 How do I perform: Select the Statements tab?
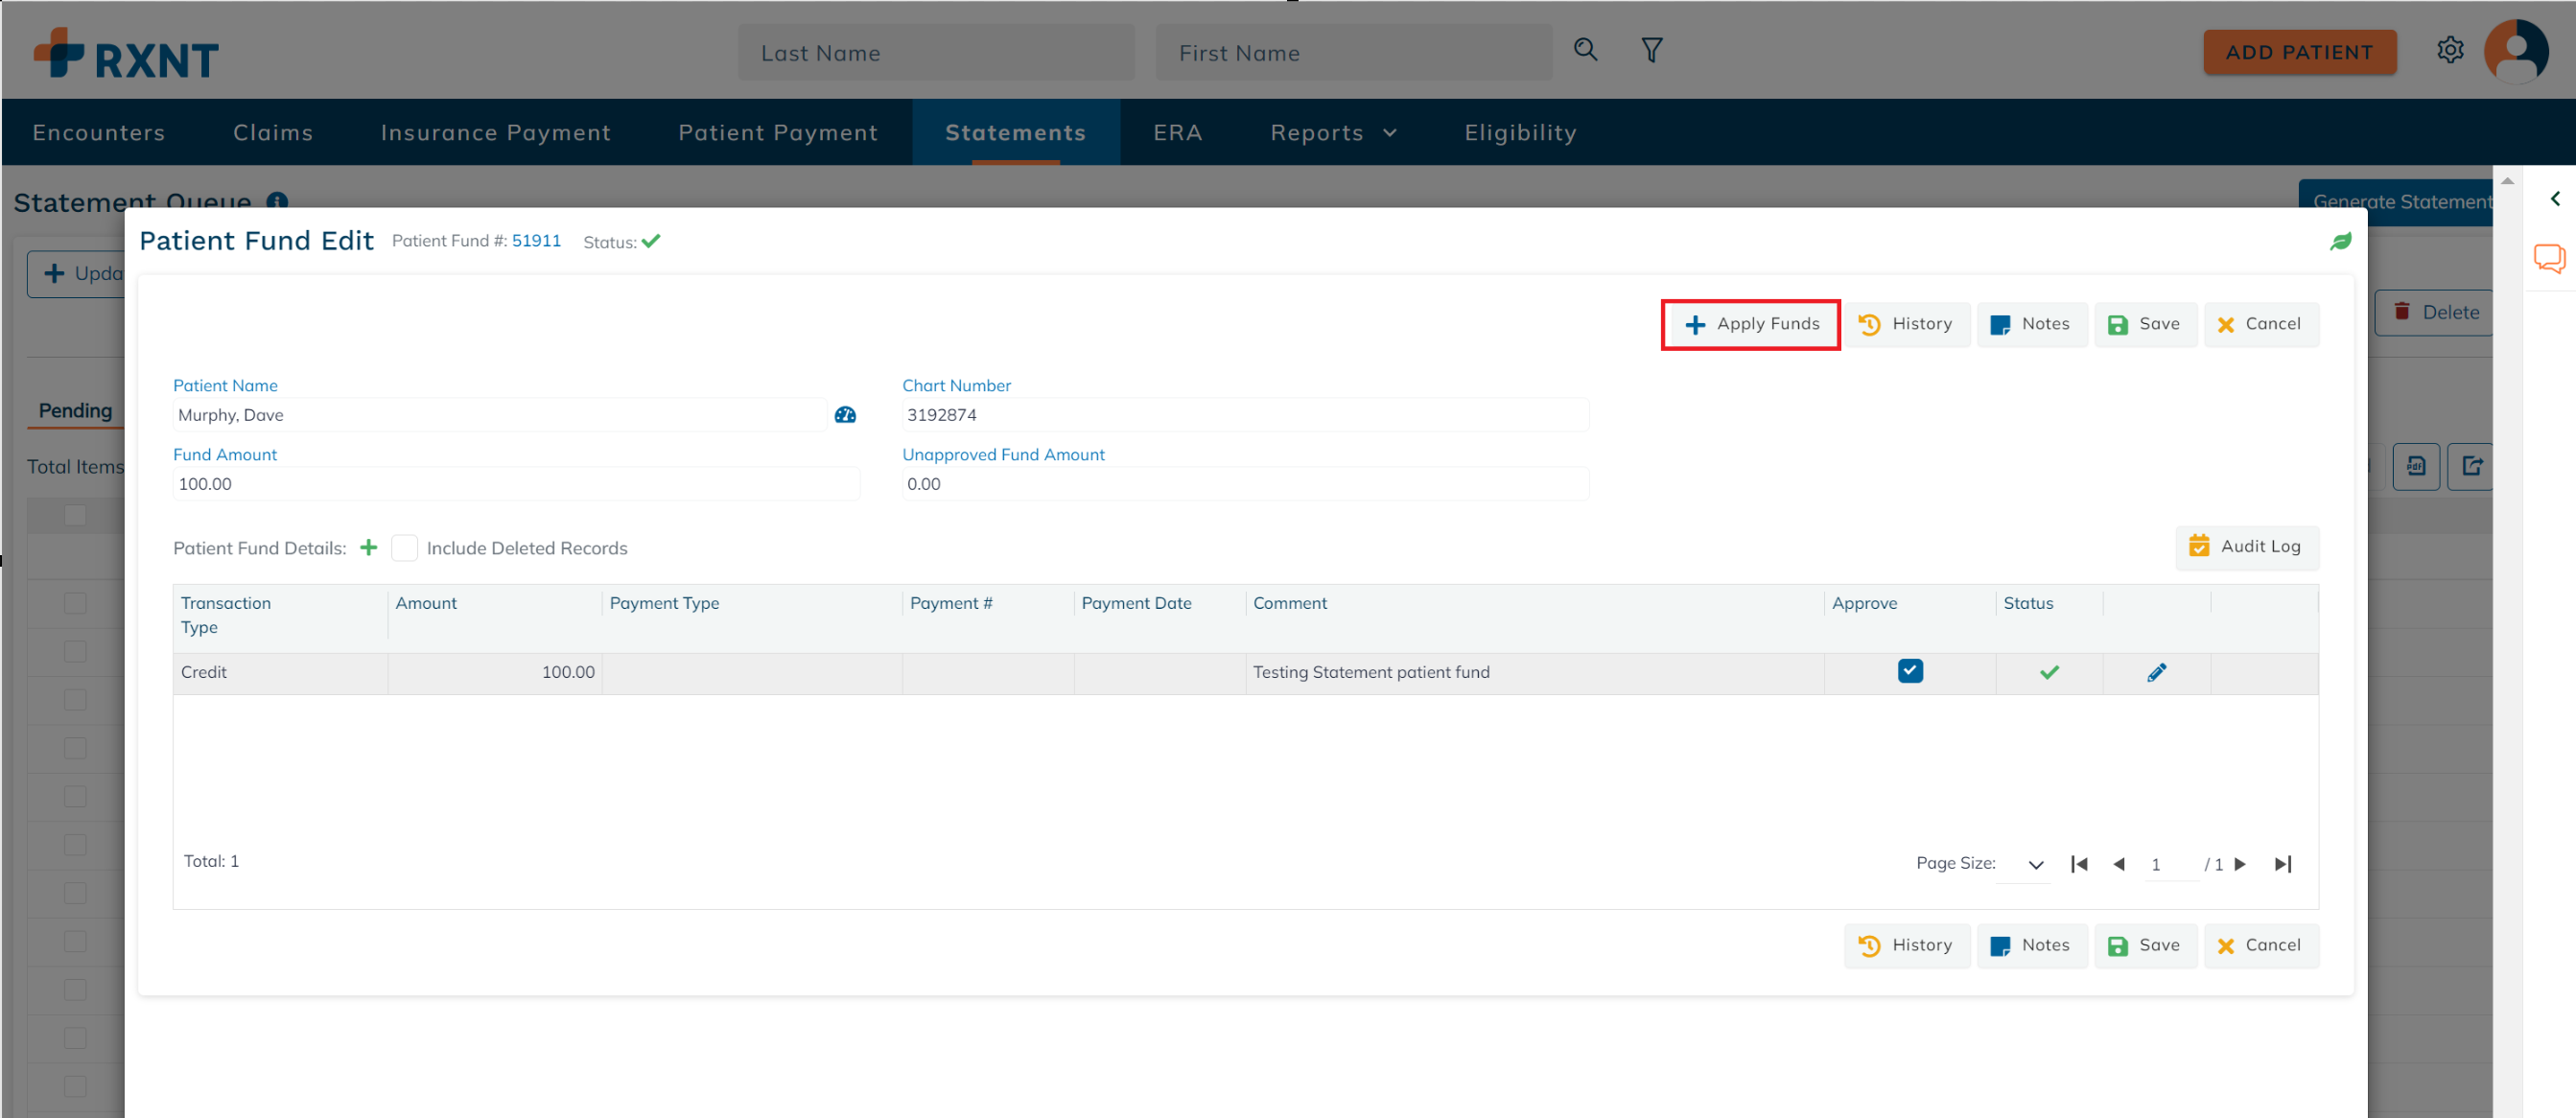[x=1016, y=132]
